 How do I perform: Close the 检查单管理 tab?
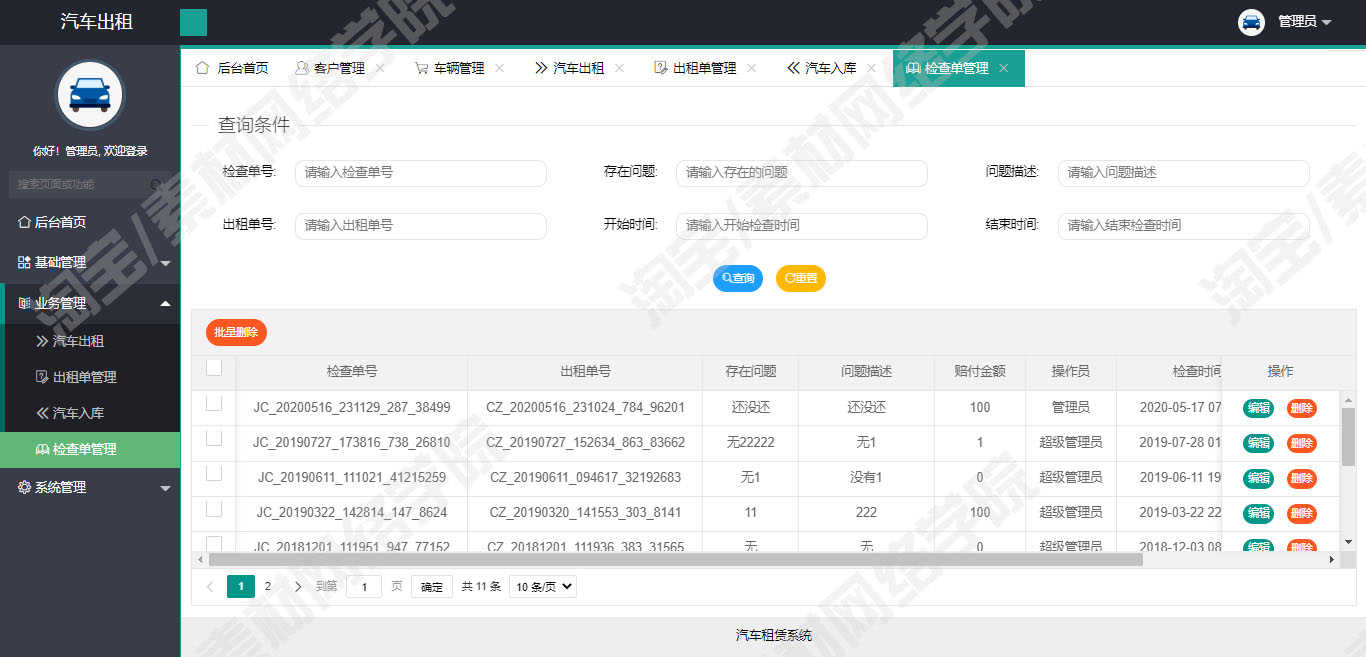[1004, 68]
